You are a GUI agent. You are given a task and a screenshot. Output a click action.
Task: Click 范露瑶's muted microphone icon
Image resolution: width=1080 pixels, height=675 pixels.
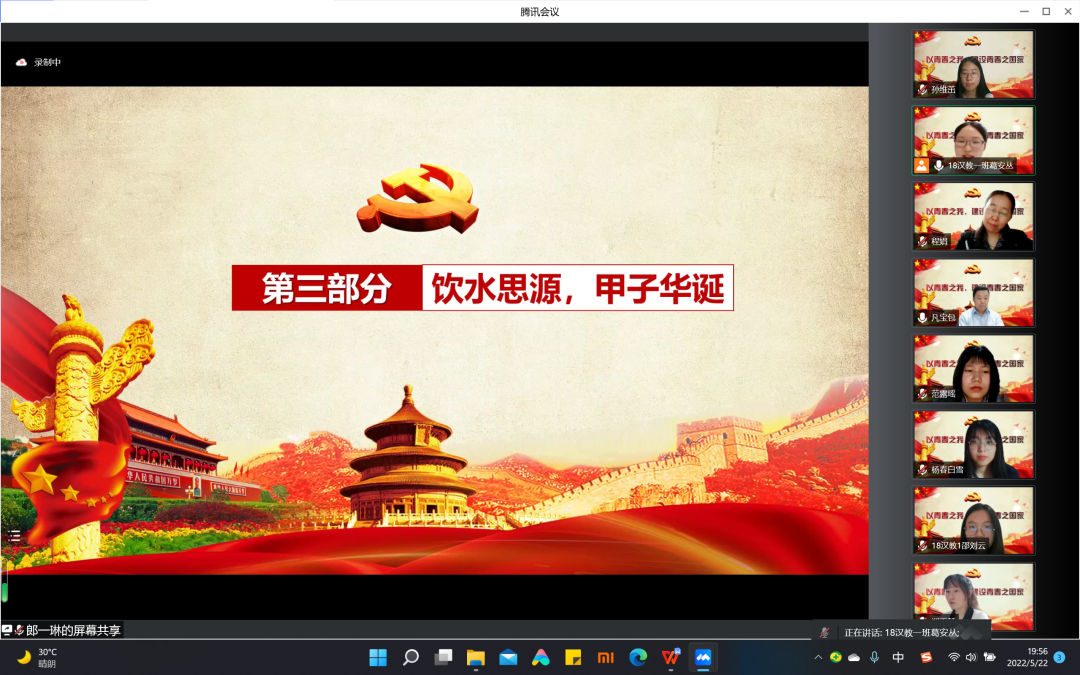coord(922,394)
